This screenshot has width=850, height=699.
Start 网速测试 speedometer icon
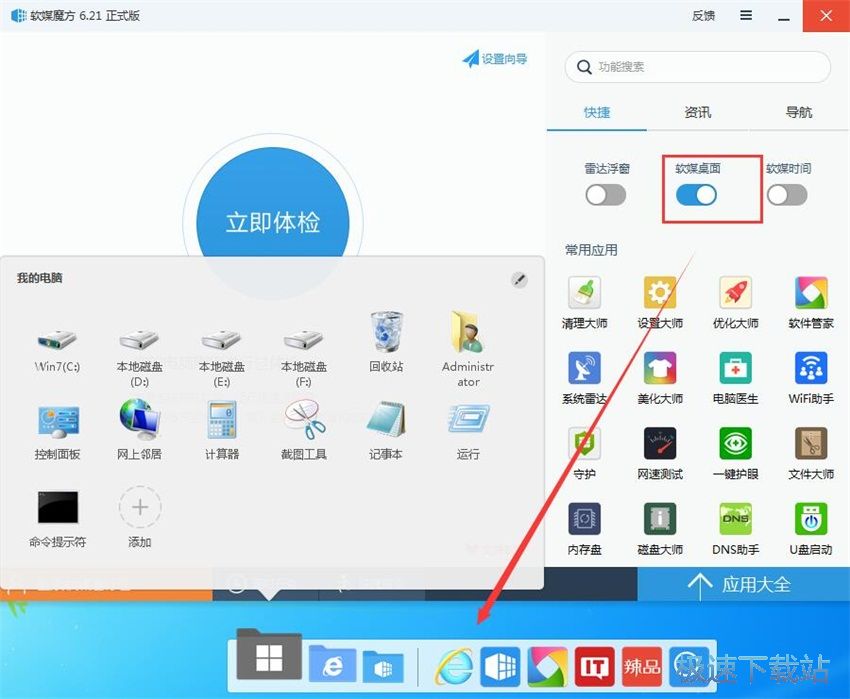[x=660, y=444]
